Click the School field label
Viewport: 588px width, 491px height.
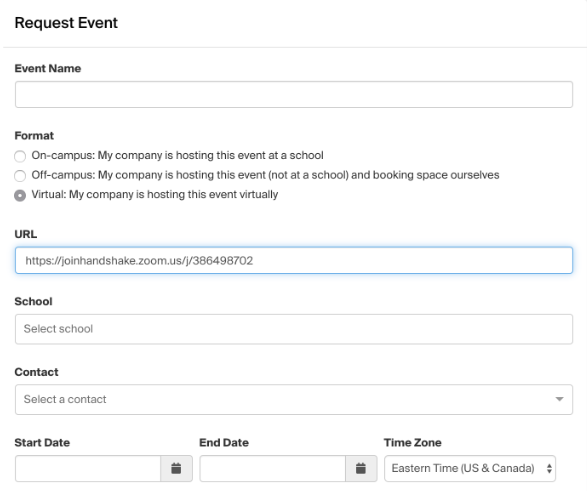(33, 301)
